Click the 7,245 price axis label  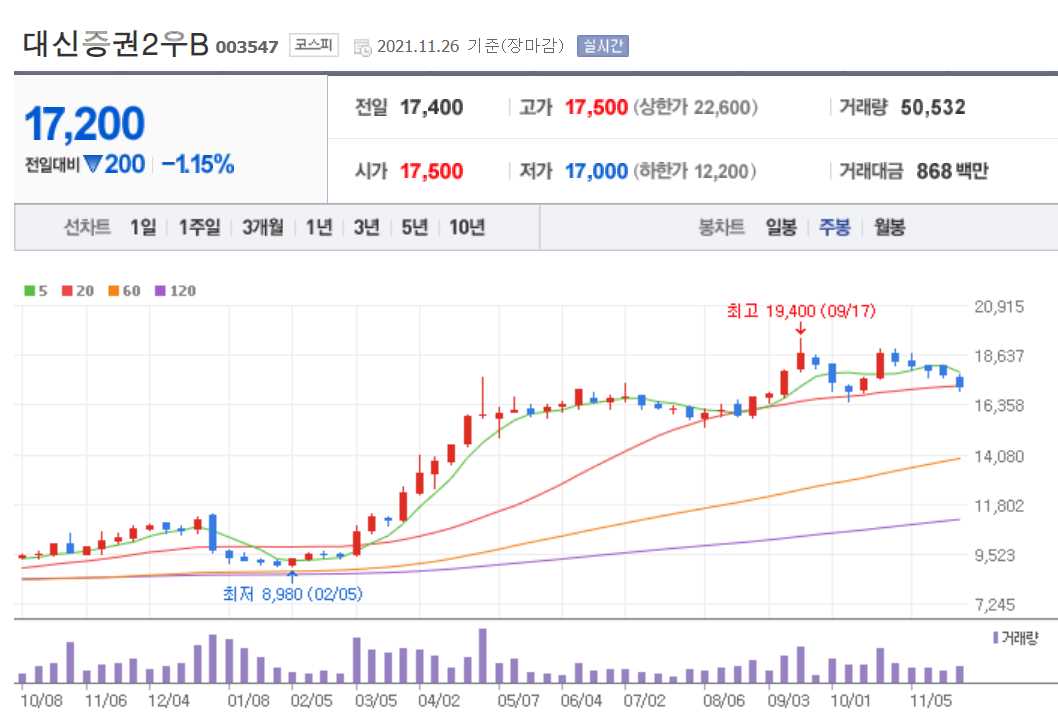[x=995, y=604]
